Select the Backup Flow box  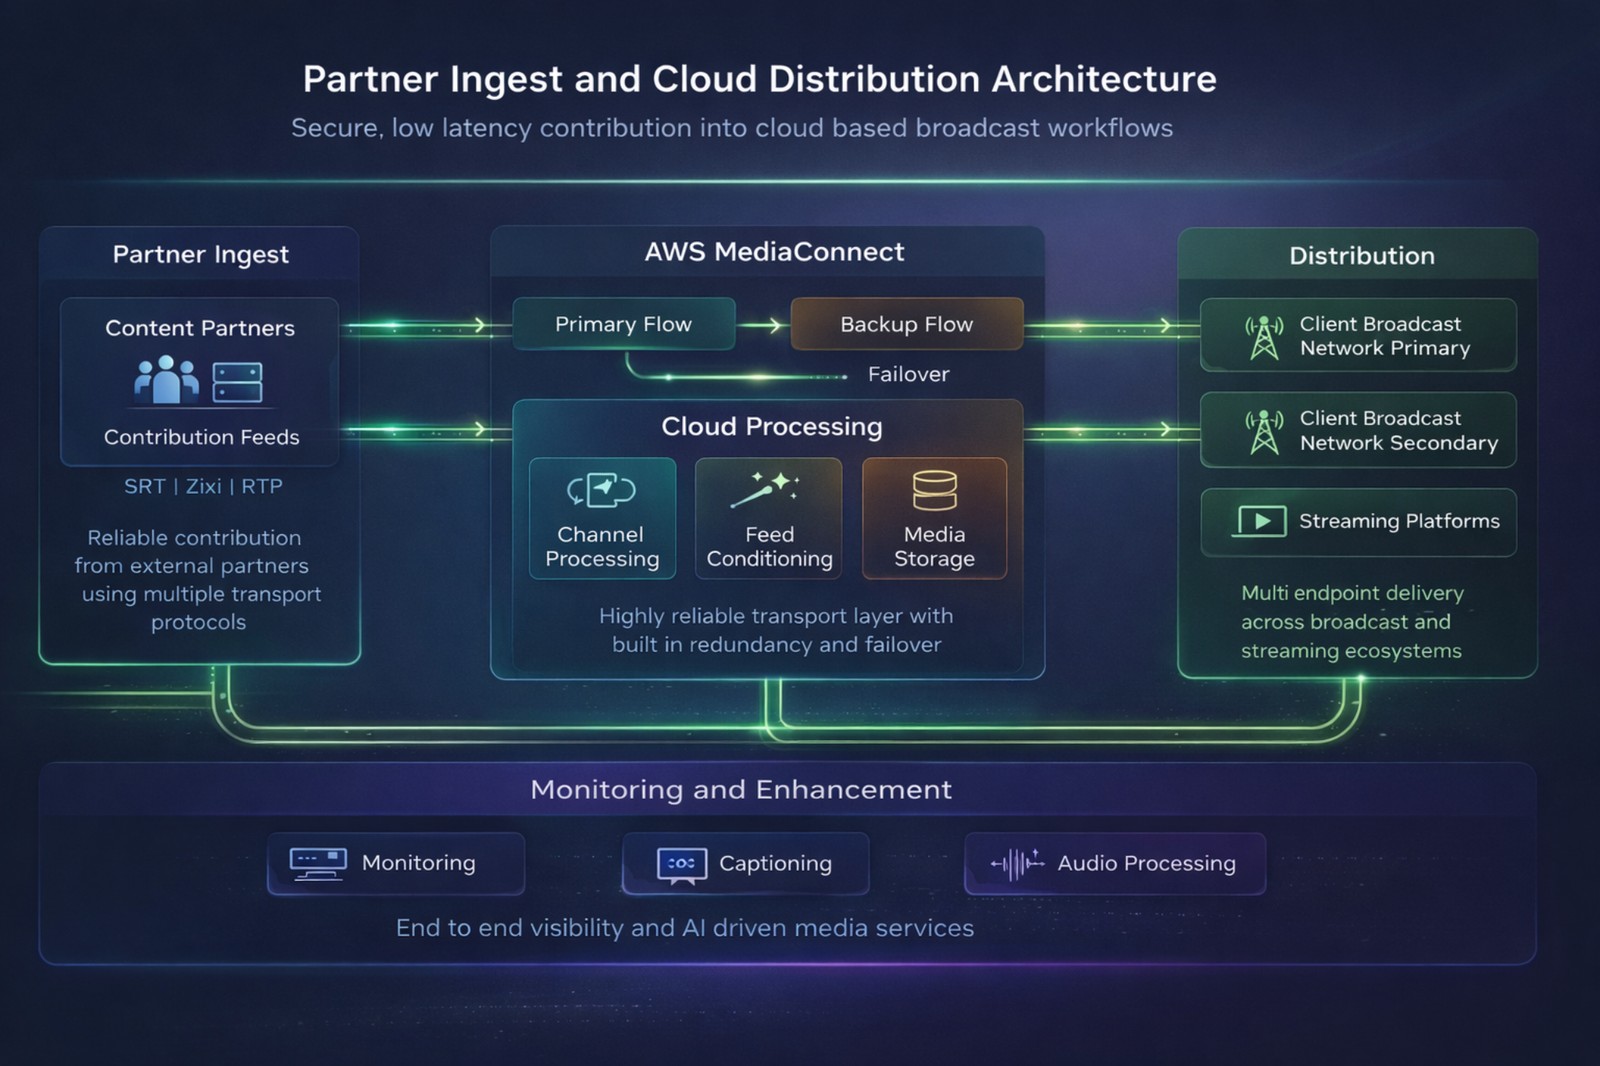click(x=907, y=324)
